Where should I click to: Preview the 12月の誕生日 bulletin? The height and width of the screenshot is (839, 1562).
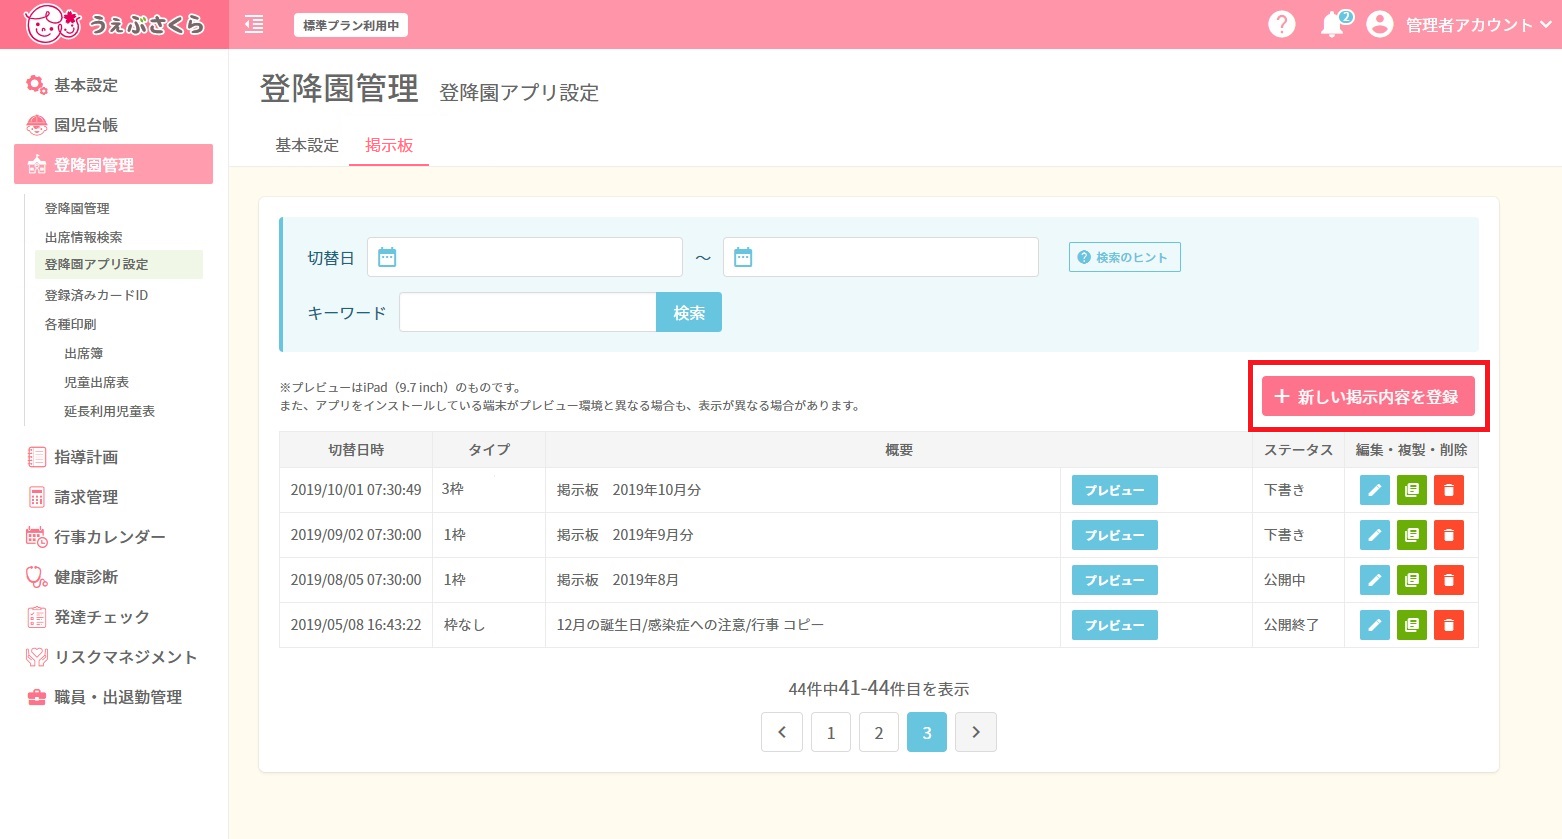tap(1115, 625)
